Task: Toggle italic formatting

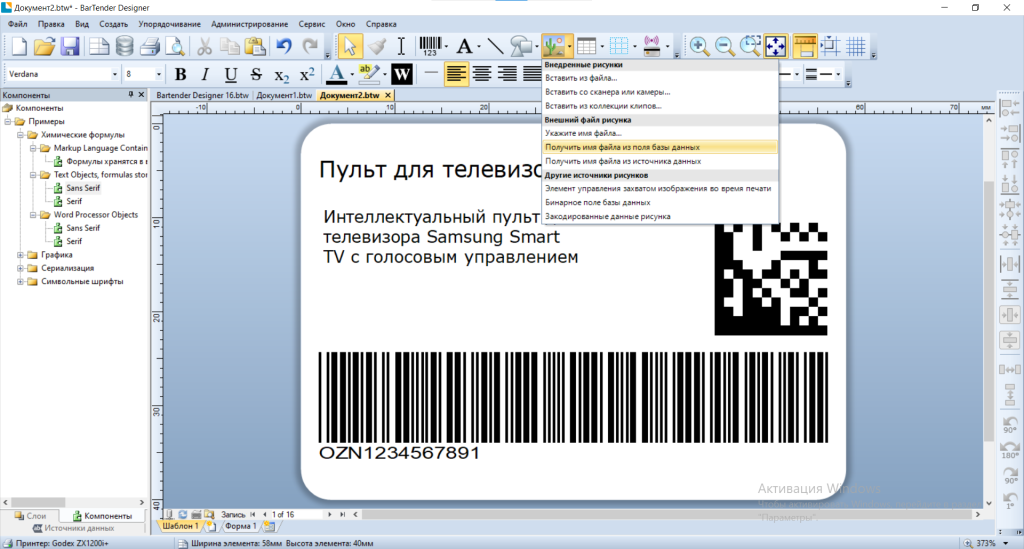Action: (205, 74)
